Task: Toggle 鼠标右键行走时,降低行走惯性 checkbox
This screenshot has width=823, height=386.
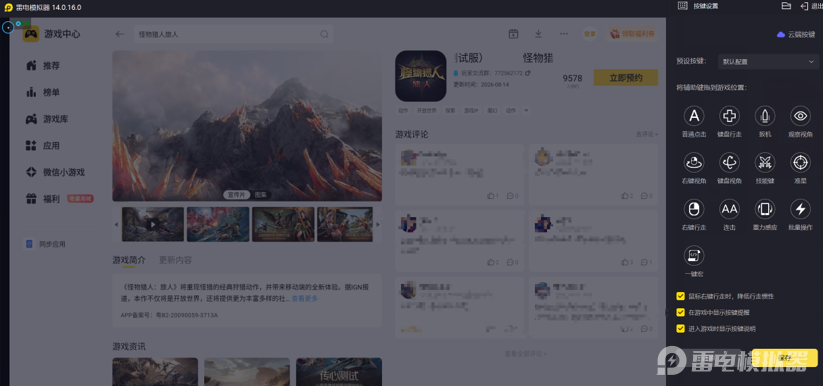Action: pyautogui.click(x=680, y=296)
